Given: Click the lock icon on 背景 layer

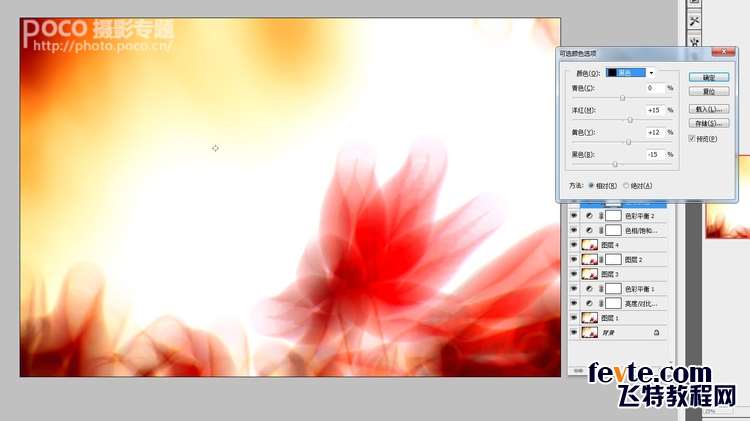Looking at the screenshot, I should tap(656, 332).
